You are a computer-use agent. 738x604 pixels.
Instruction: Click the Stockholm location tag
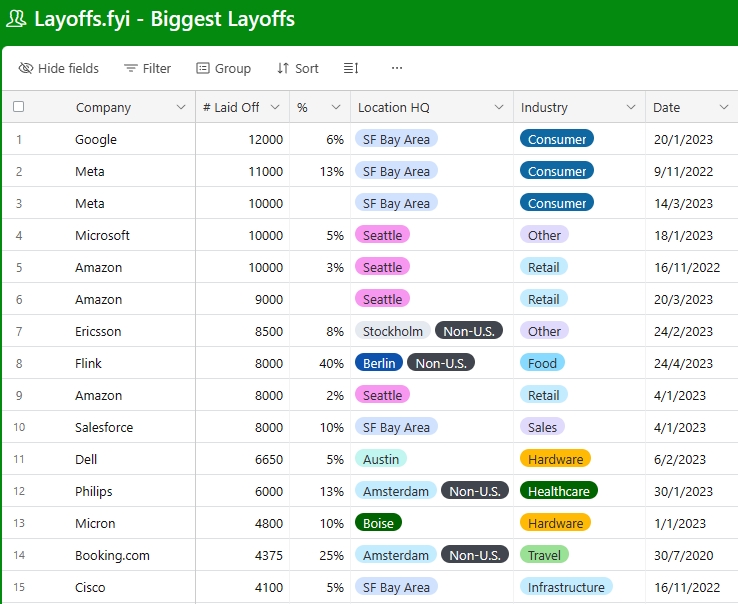(393, 331)
